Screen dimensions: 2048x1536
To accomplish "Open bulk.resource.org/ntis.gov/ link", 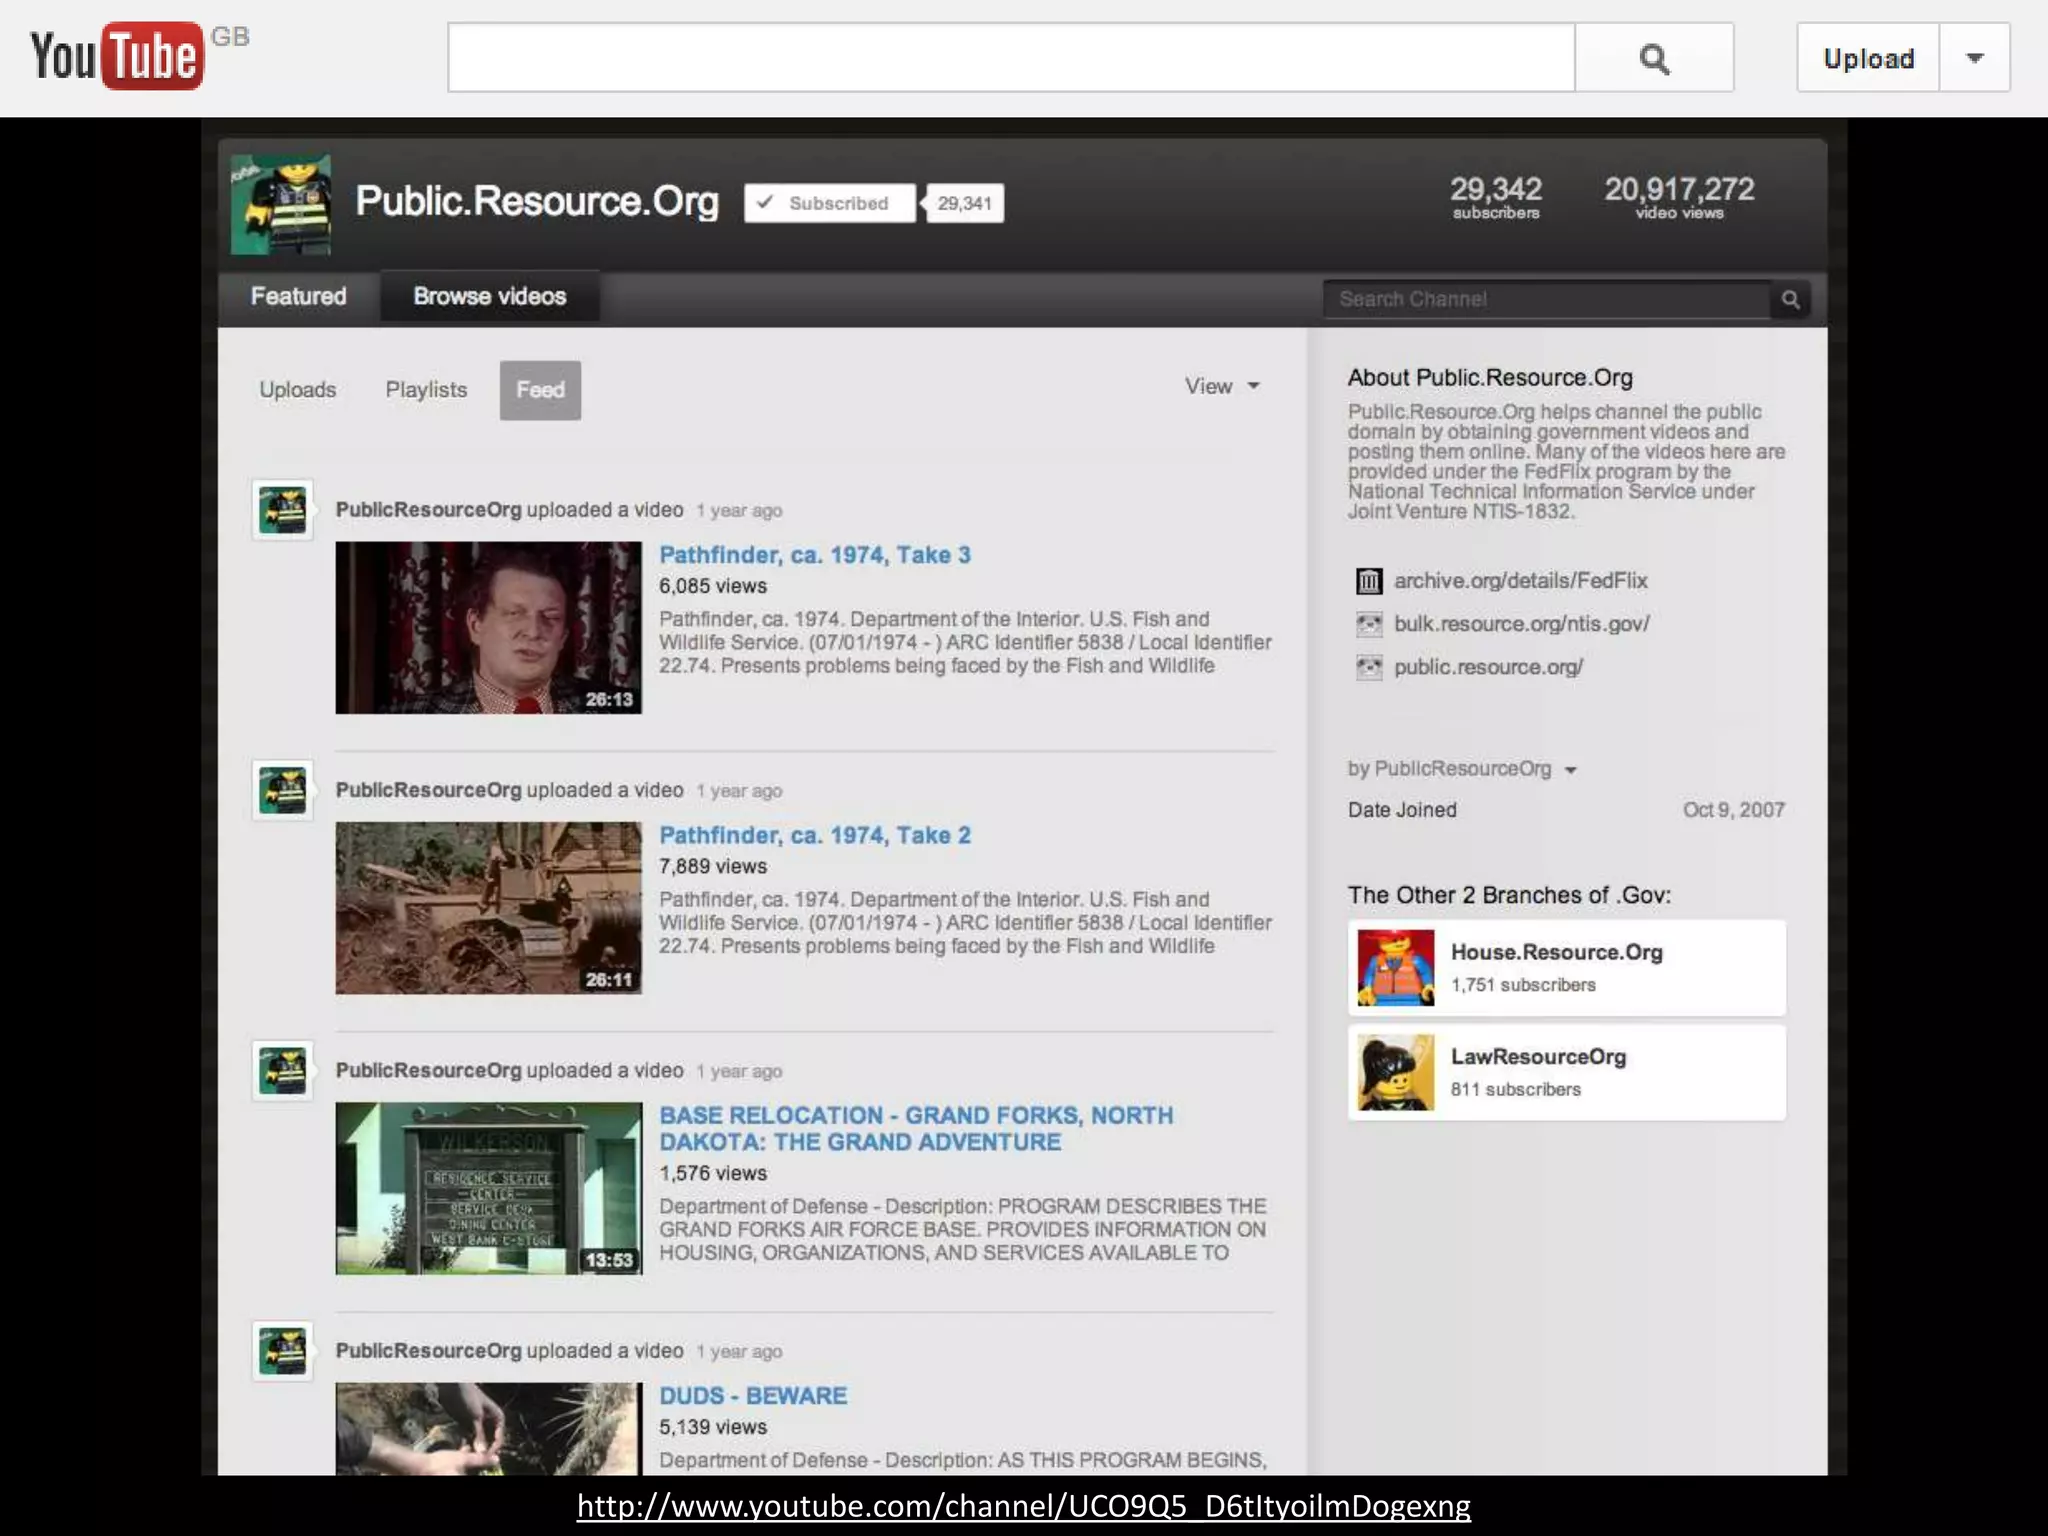I will (x=1521, y=624).
